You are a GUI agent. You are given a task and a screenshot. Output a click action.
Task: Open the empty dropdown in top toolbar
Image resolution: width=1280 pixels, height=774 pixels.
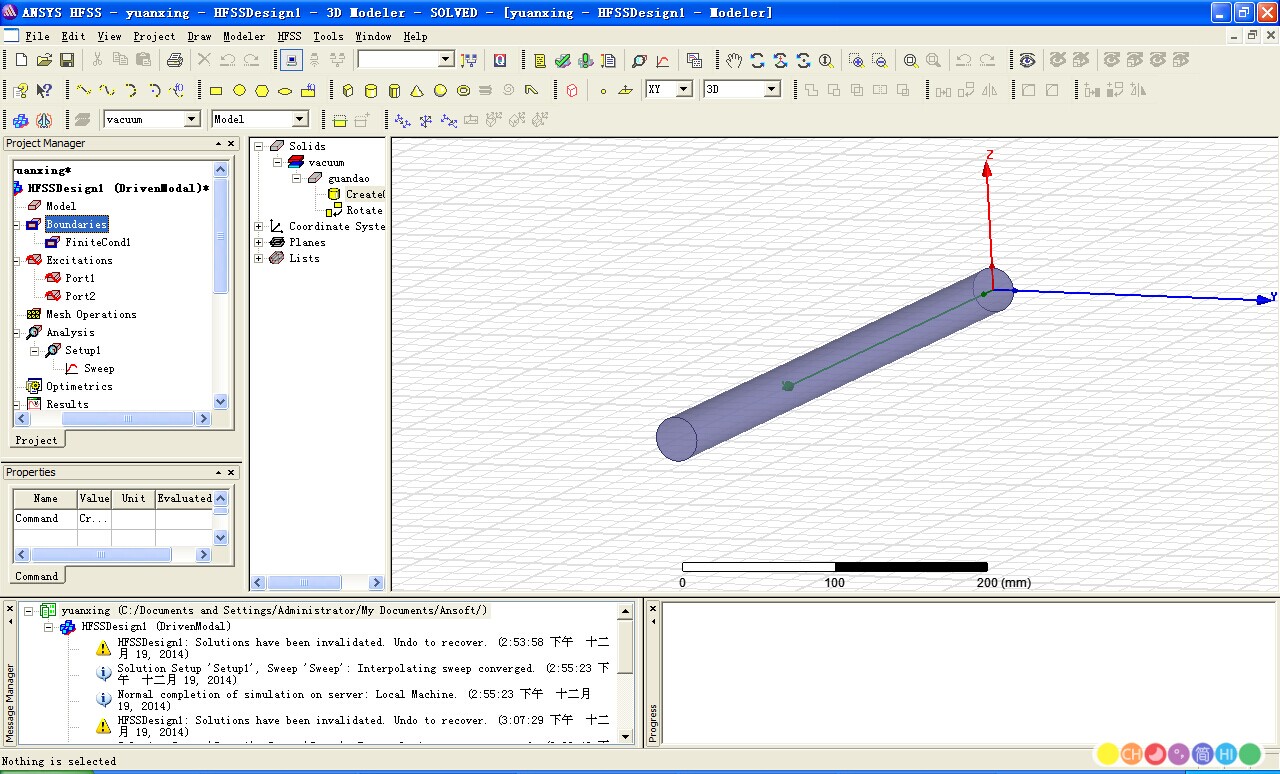point(446,60)
